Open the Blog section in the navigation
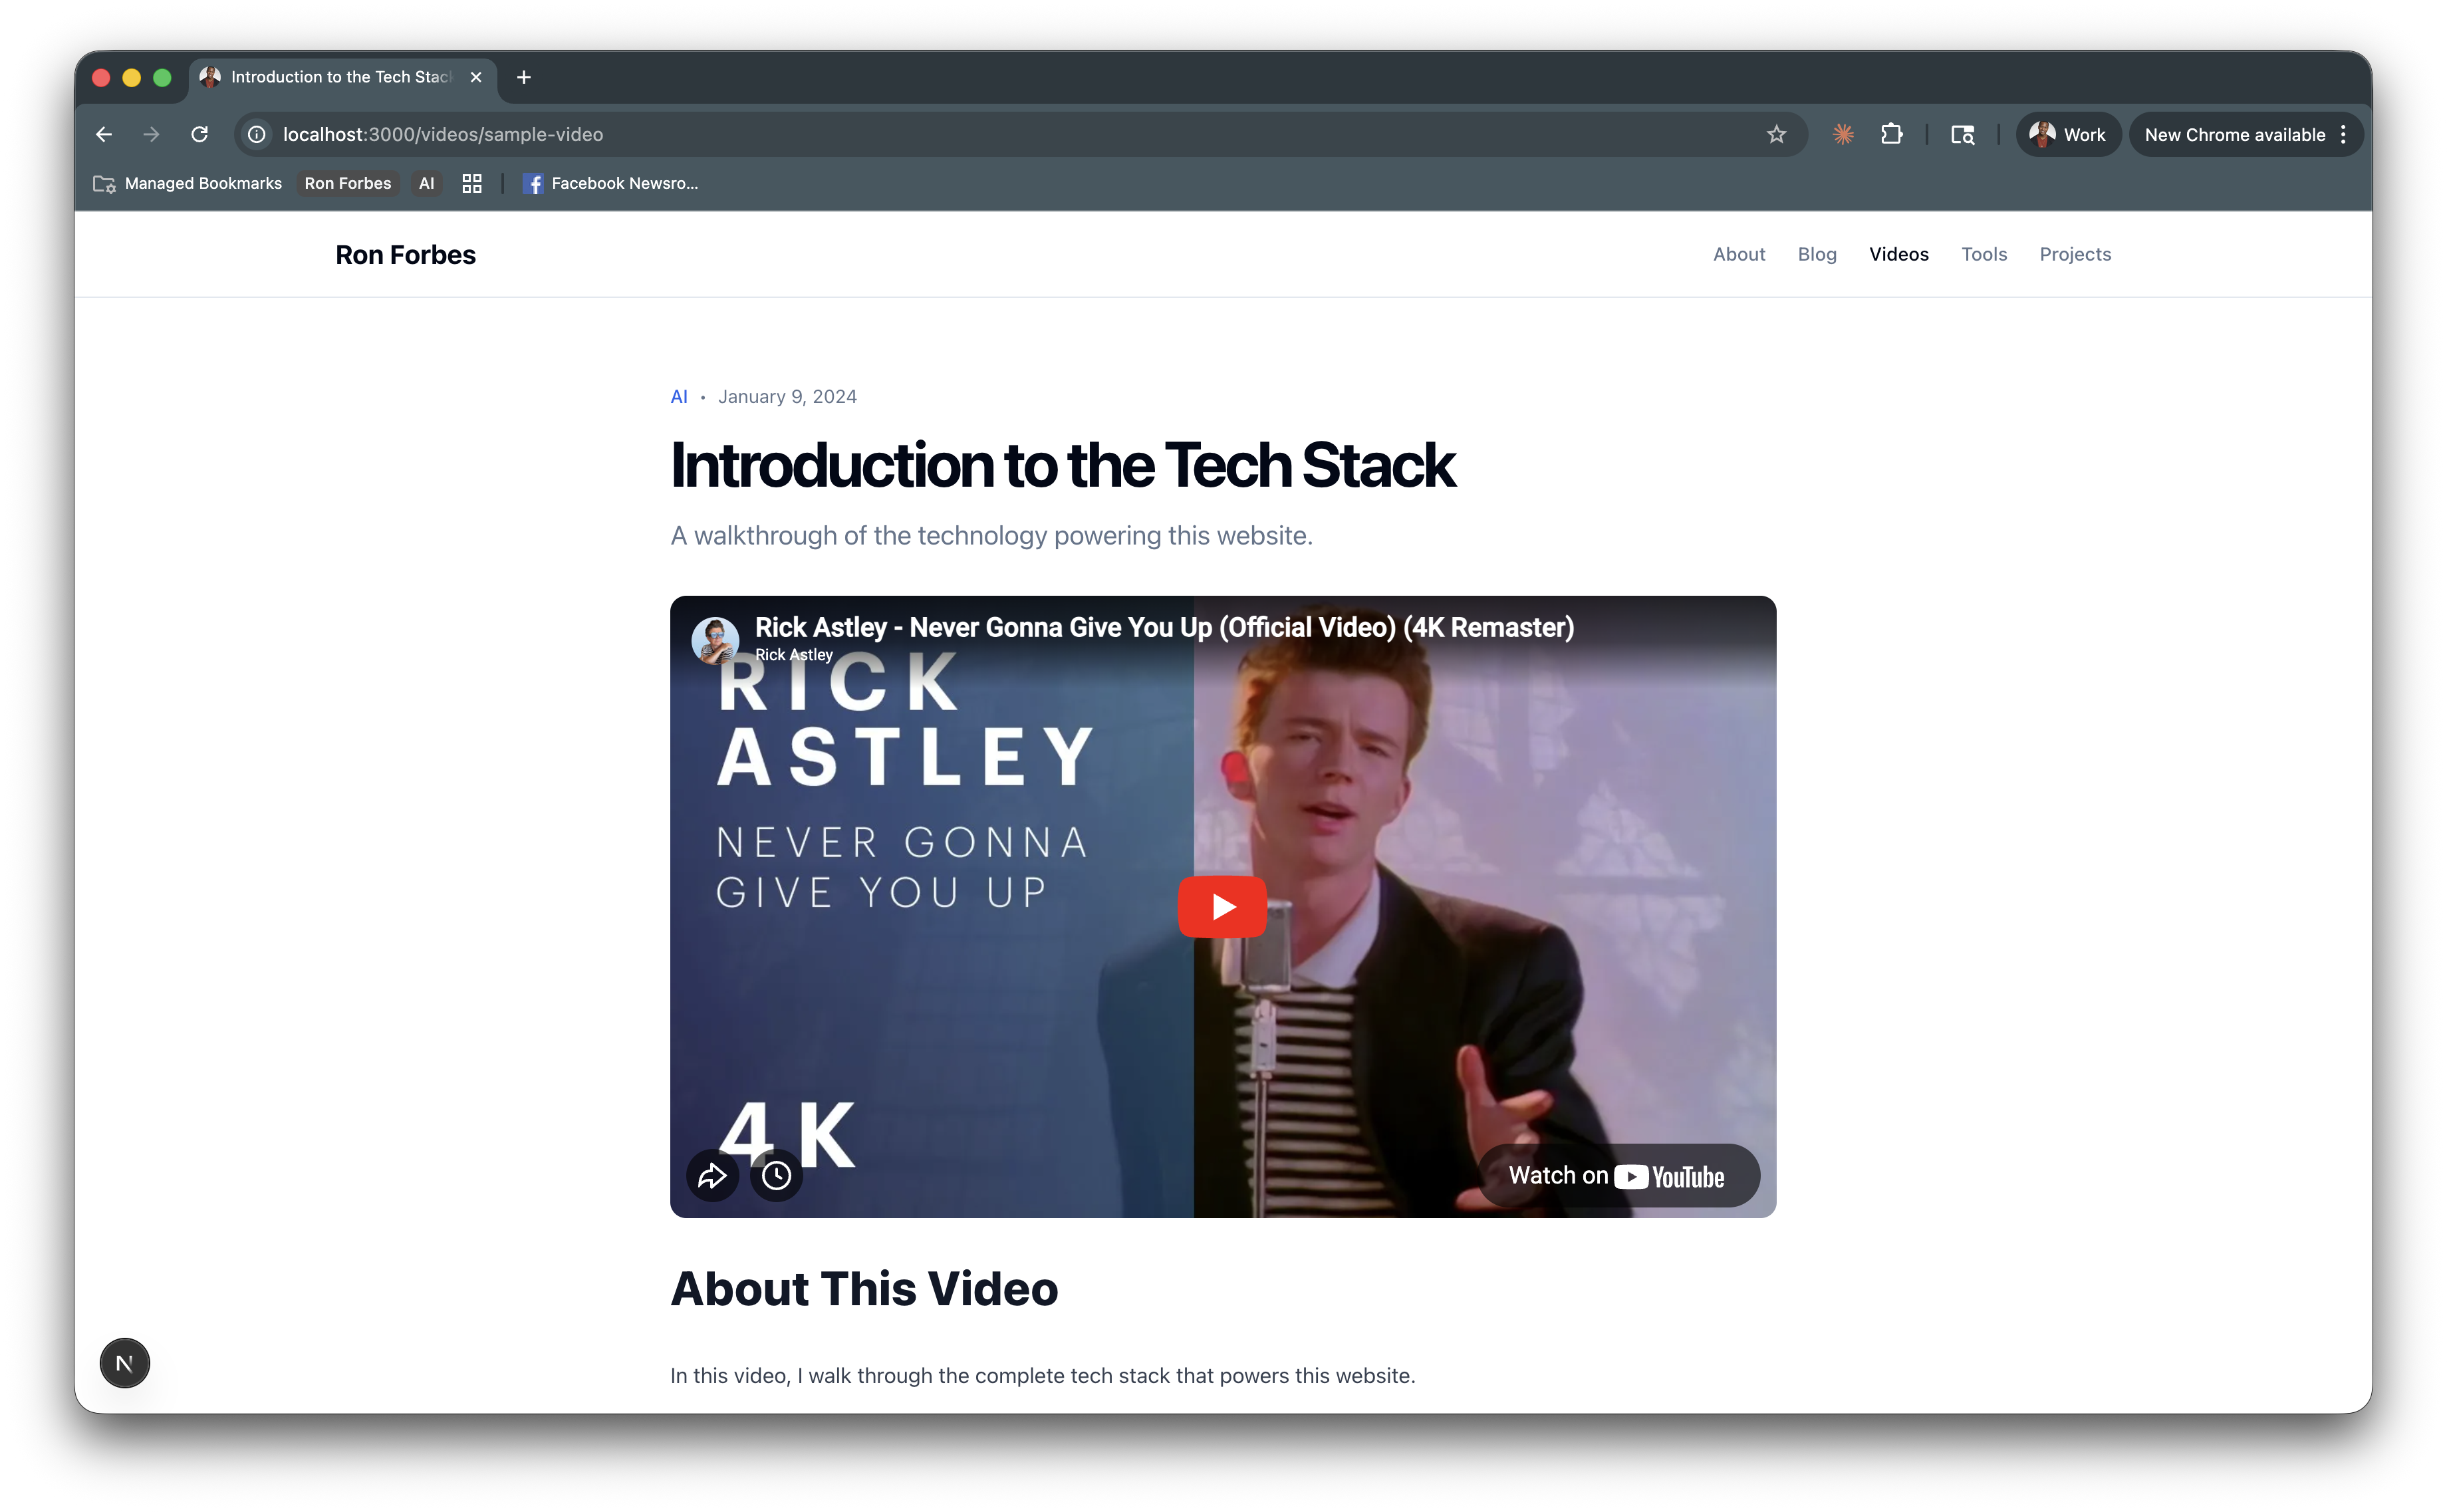This screenshot has width=2447, height=1512. coord(1817,254)
